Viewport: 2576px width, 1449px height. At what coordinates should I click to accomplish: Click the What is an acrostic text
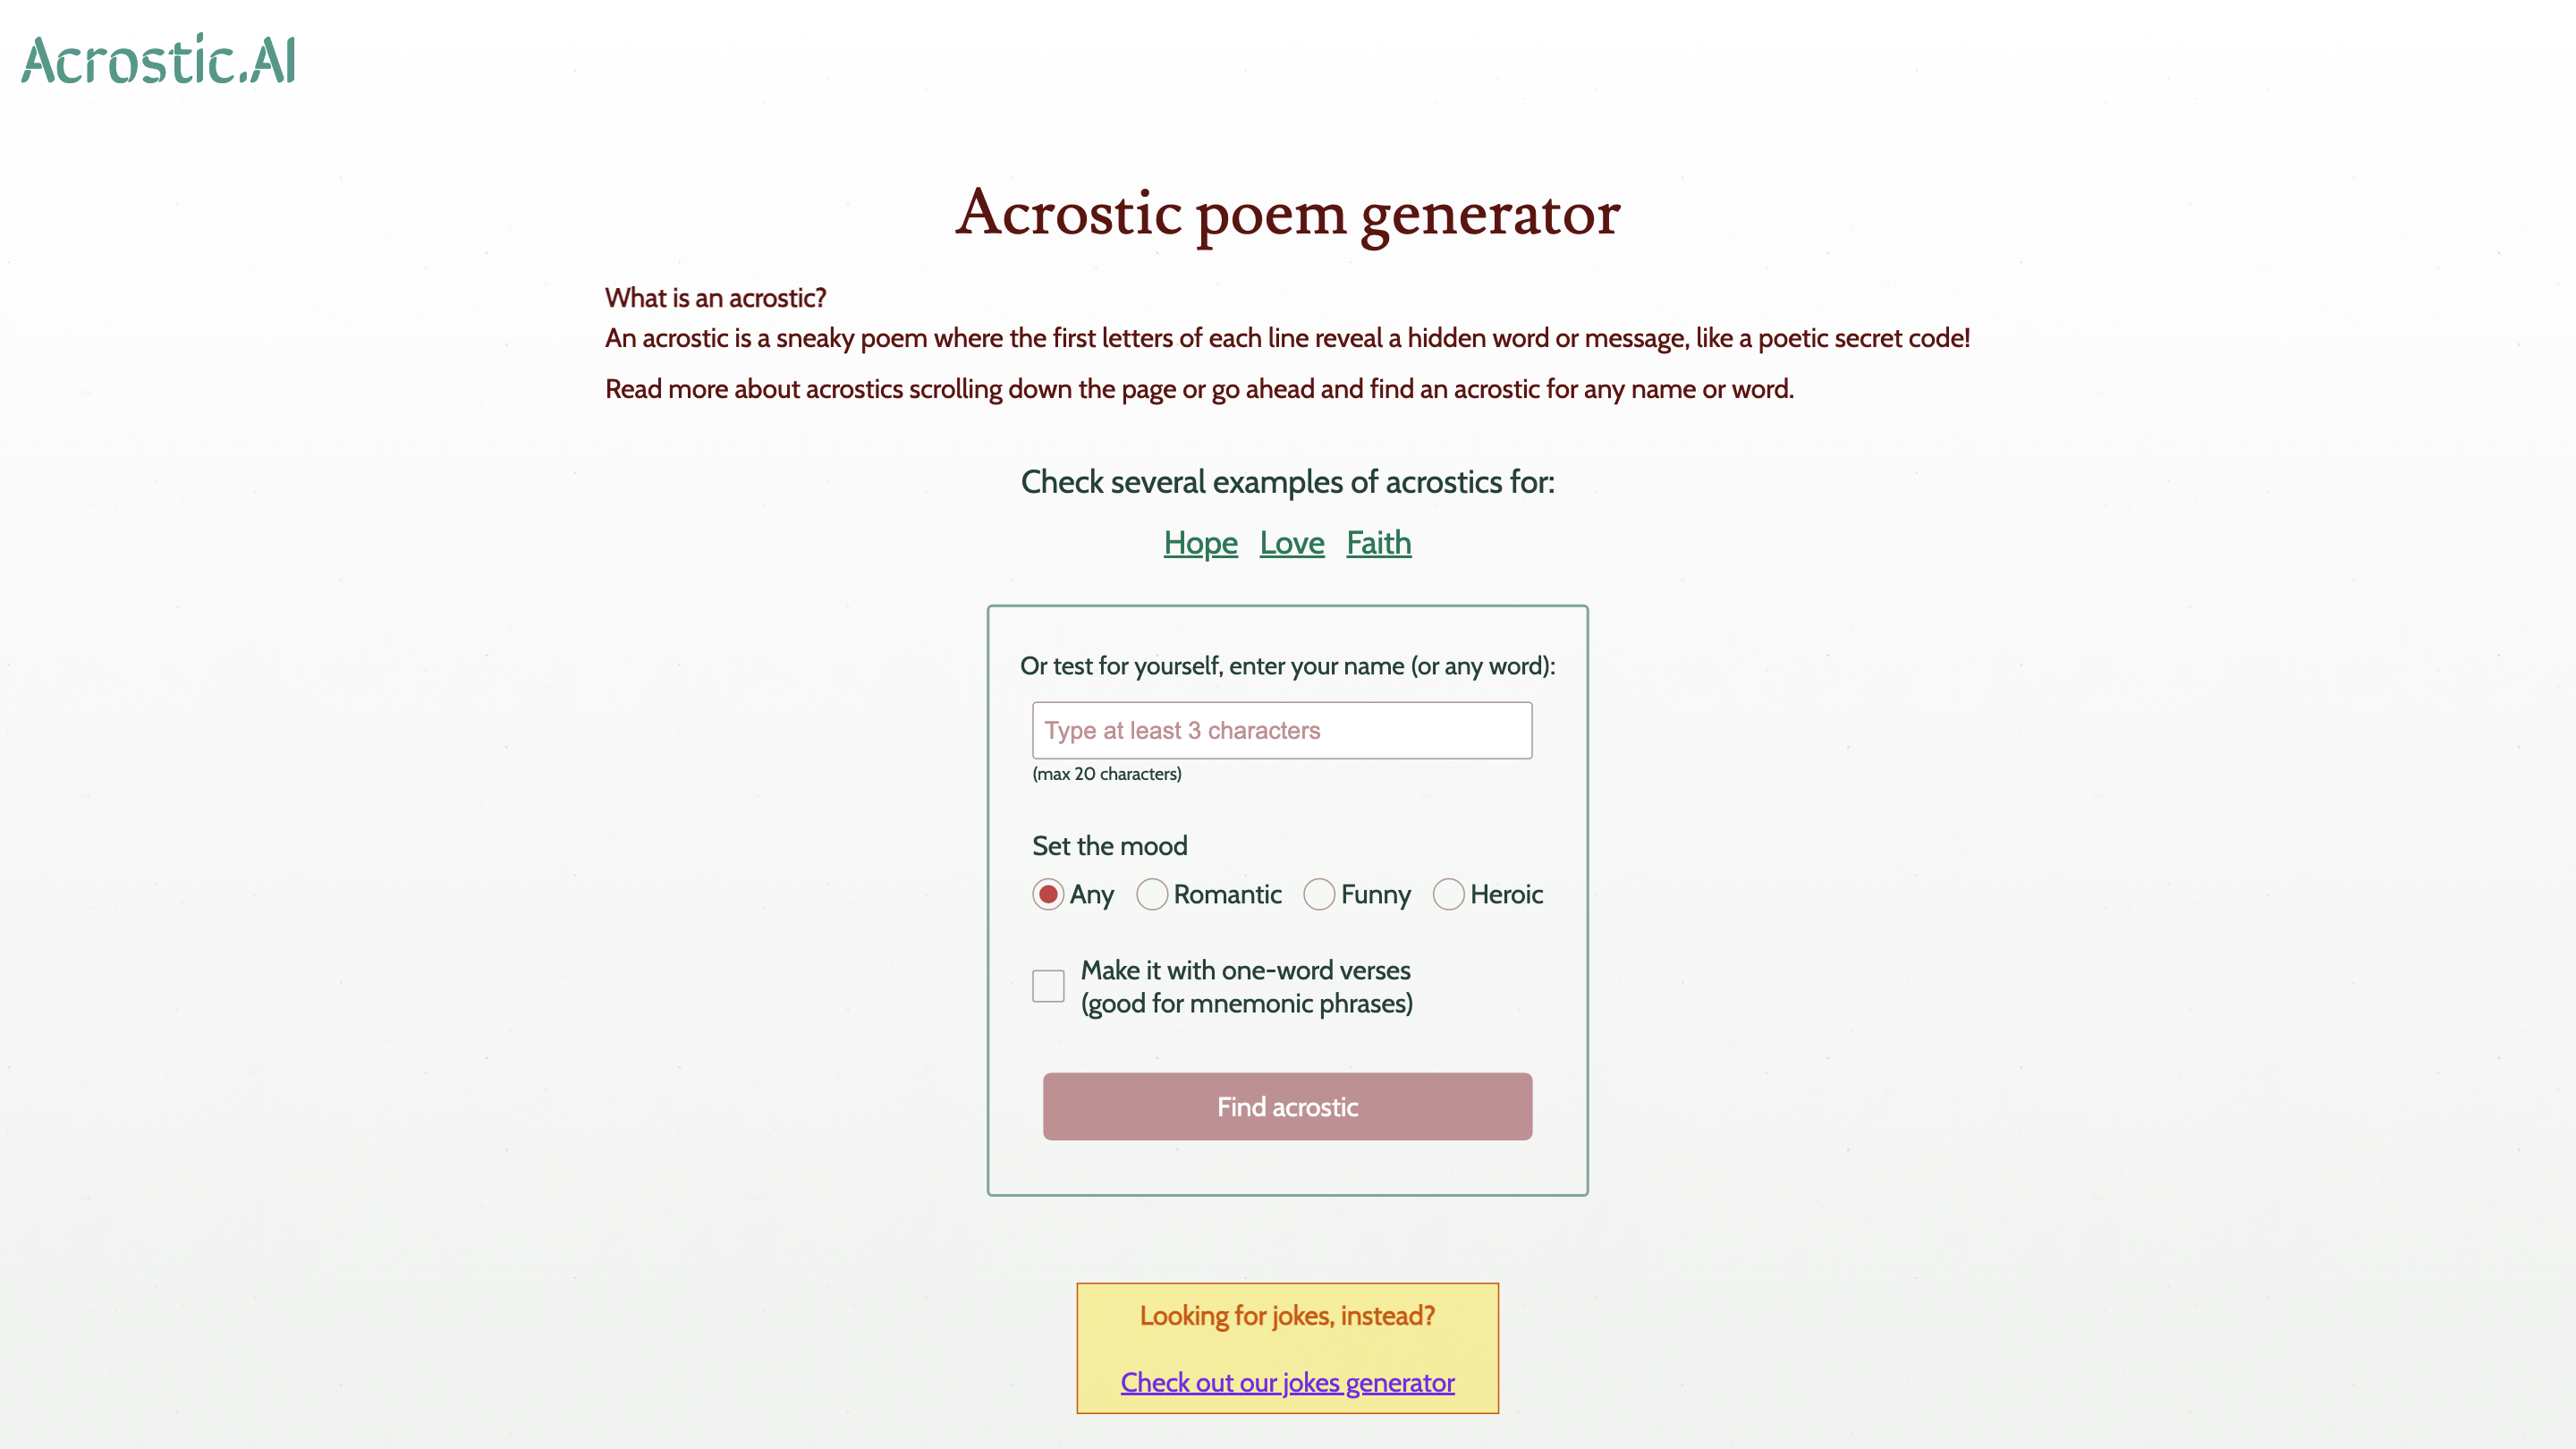pyautogui.click(x=716, y=297)
